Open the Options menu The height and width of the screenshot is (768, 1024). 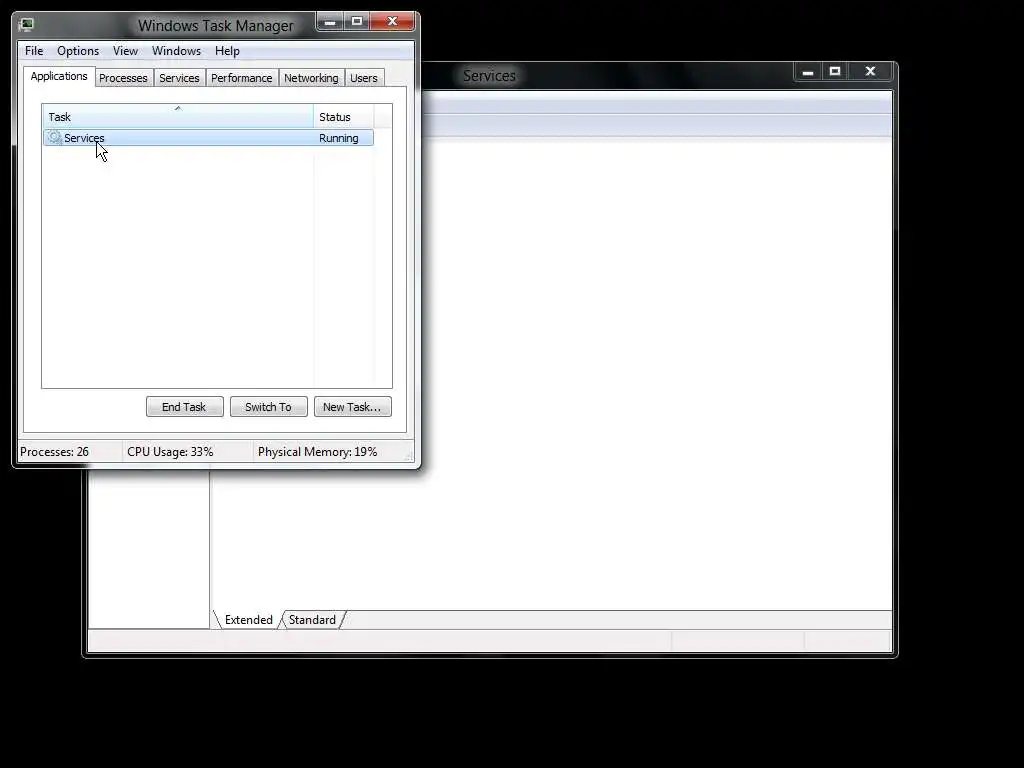click(x=78, y=51)
